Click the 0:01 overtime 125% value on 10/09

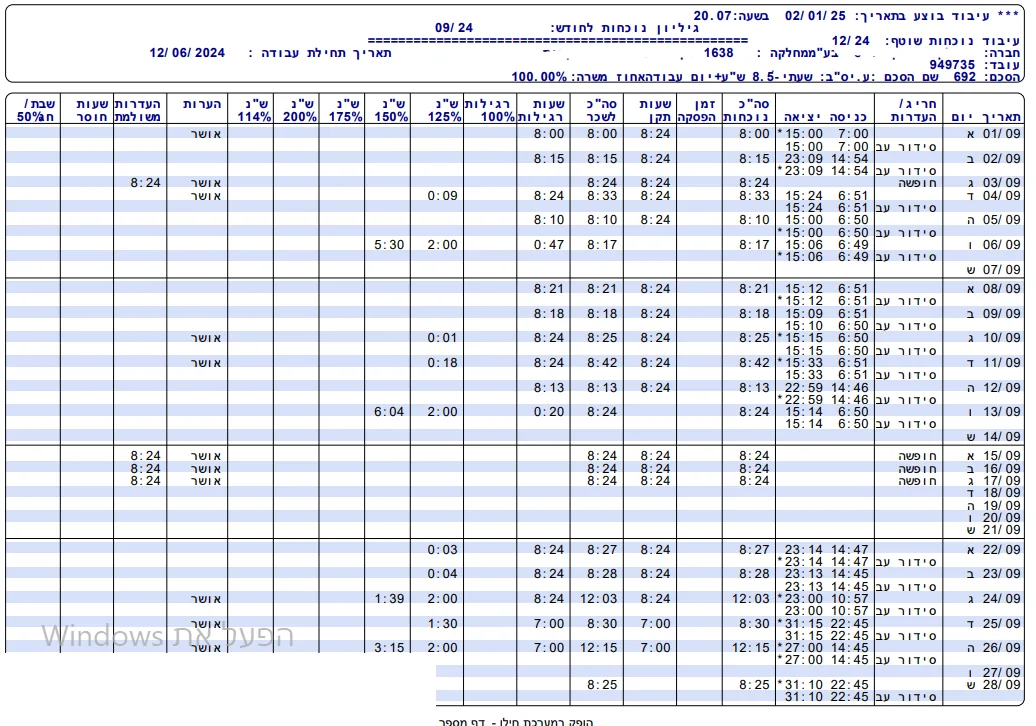click(442, 338)
